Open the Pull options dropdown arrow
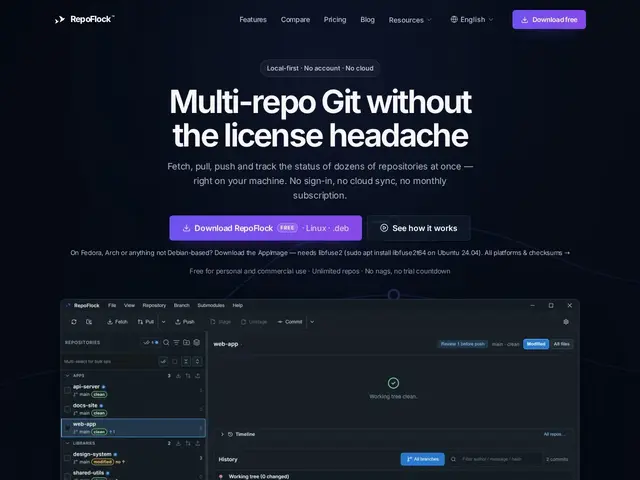The image size is (640, 480). click(x=164, y=322)
